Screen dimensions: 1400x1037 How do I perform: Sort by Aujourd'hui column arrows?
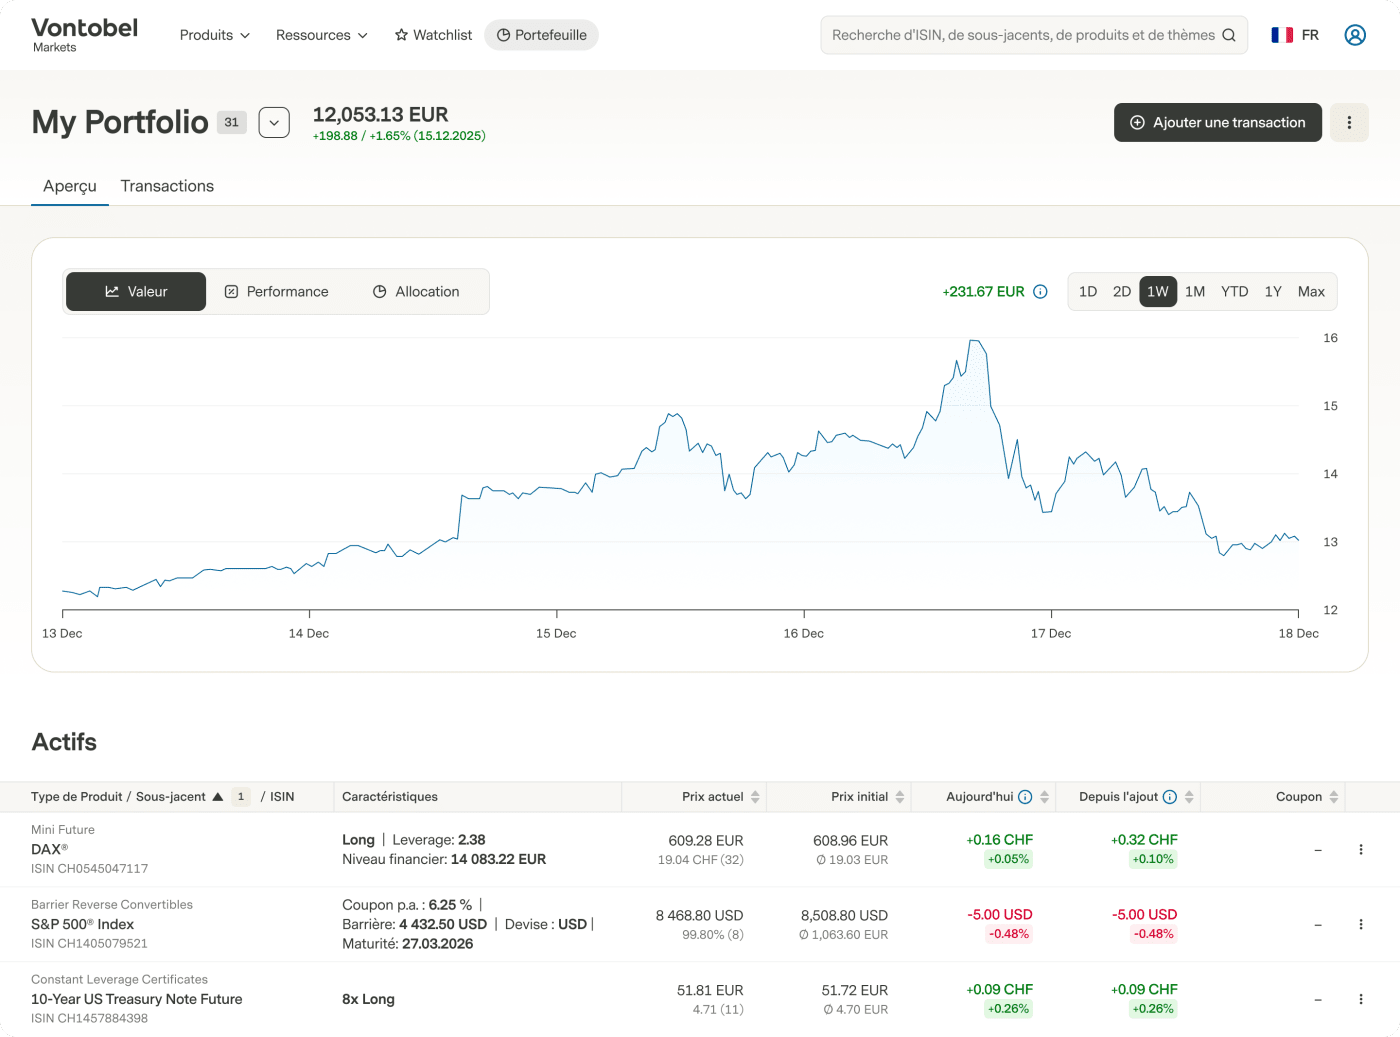pos(1045,797)
